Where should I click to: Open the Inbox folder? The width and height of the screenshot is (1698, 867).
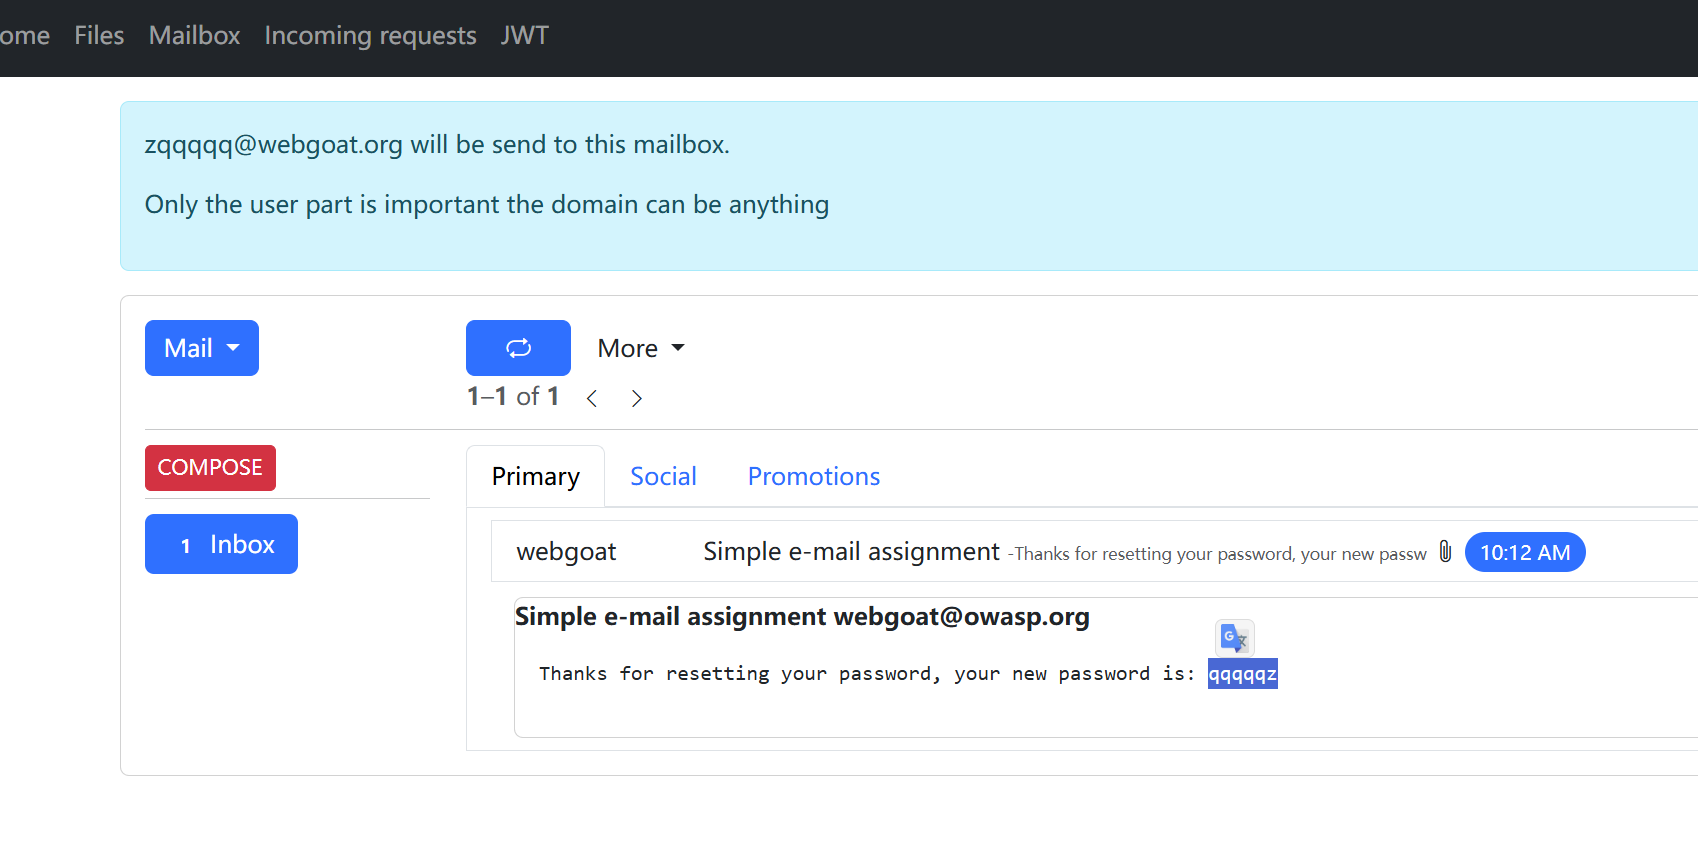tap(221, 544)
